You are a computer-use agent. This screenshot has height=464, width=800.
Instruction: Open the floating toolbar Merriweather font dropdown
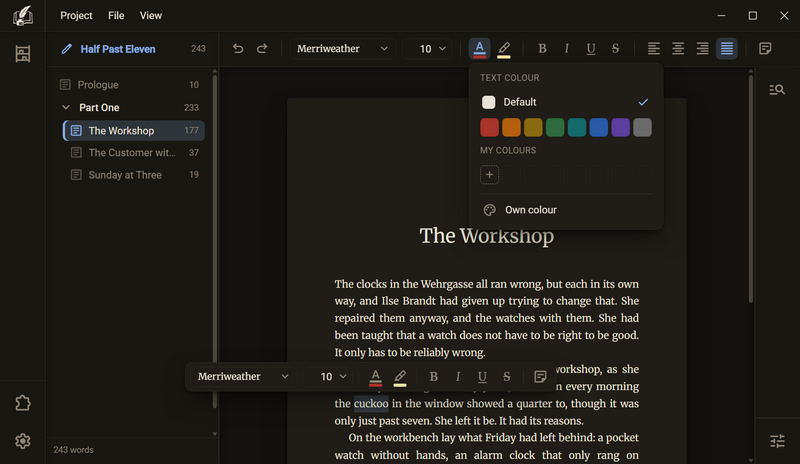point(243,377)
